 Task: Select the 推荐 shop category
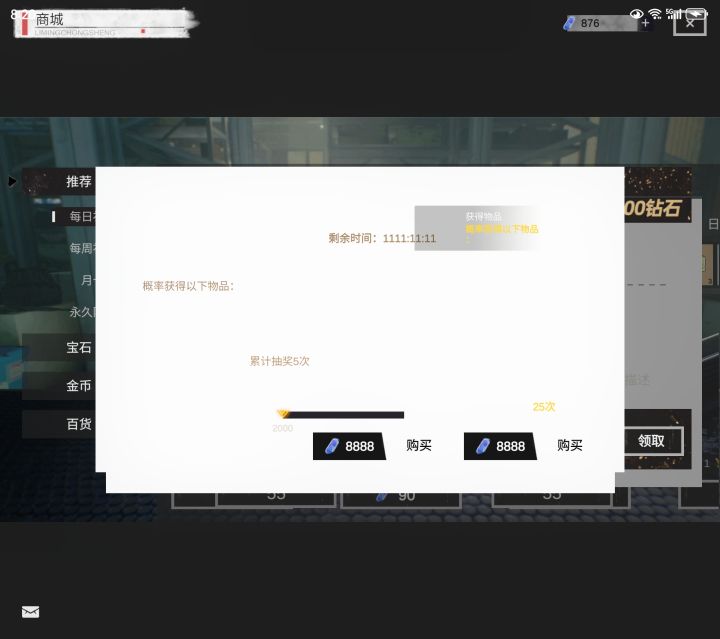59,182
